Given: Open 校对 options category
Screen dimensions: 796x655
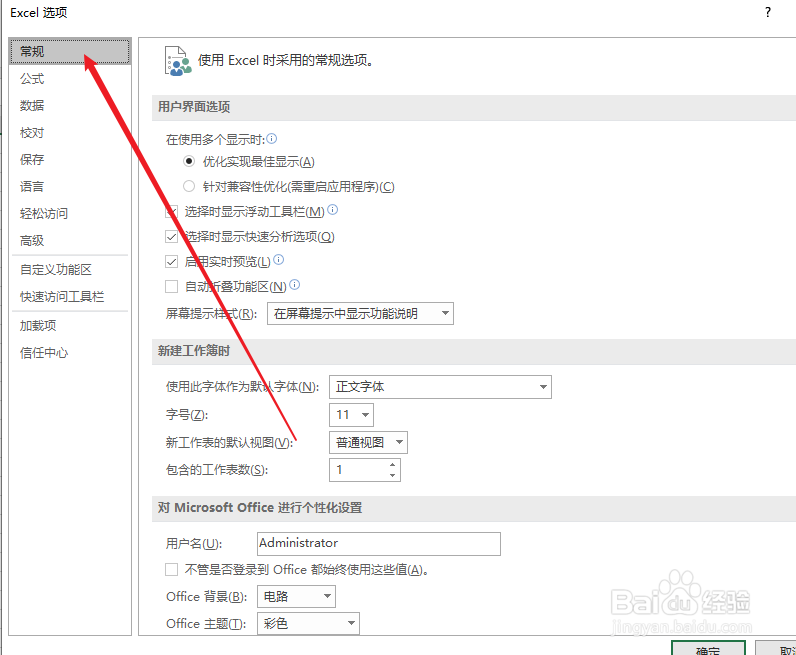Looking at the screenshot, I should [x=70, y=133].
